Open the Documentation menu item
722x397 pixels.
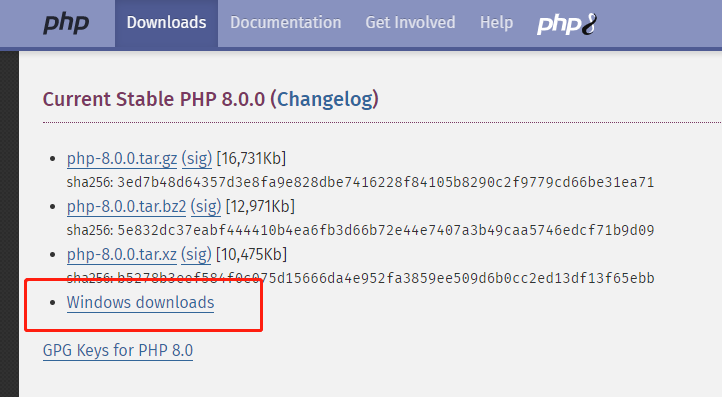[285, 23]
